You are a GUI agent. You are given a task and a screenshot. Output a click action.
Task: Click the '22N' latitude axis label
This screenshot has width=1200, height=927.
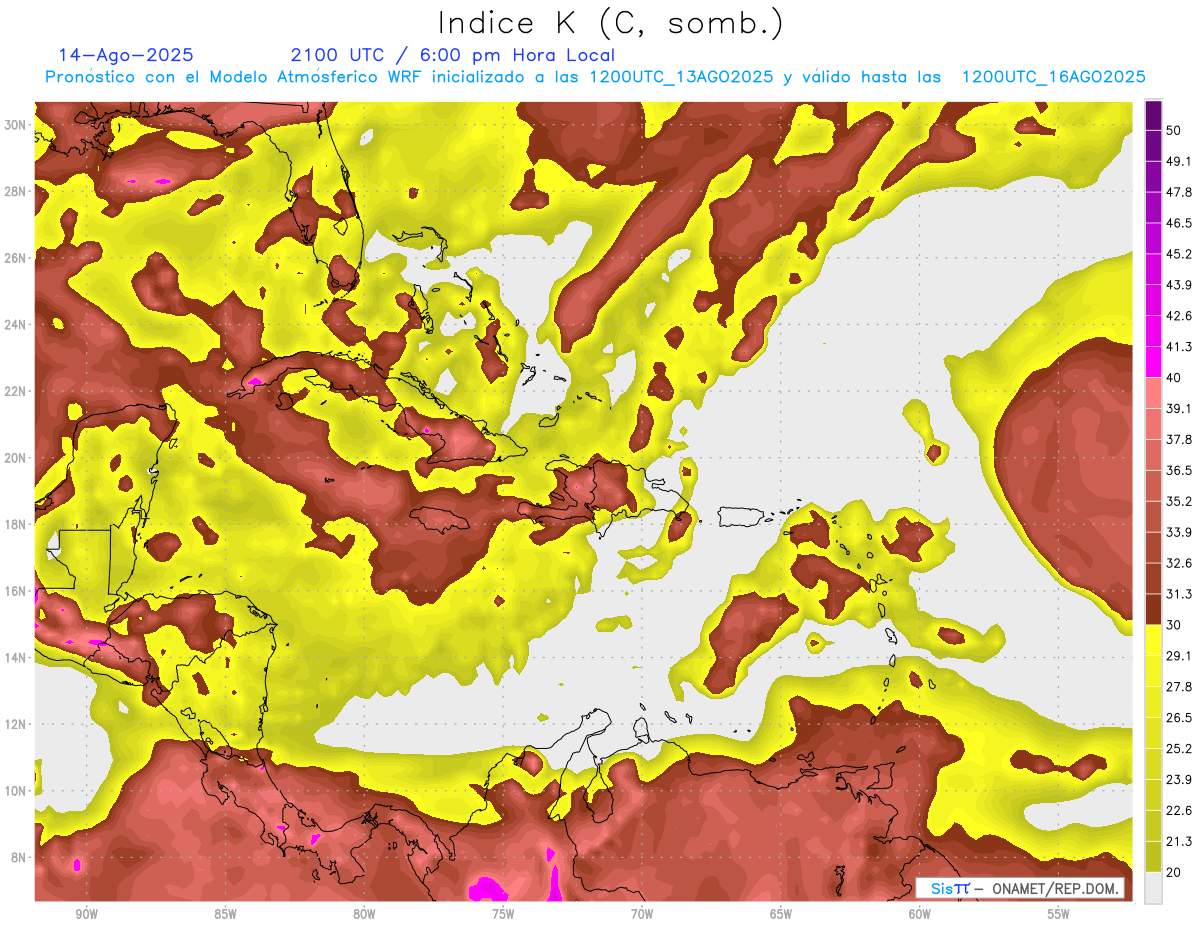point(17,390)
